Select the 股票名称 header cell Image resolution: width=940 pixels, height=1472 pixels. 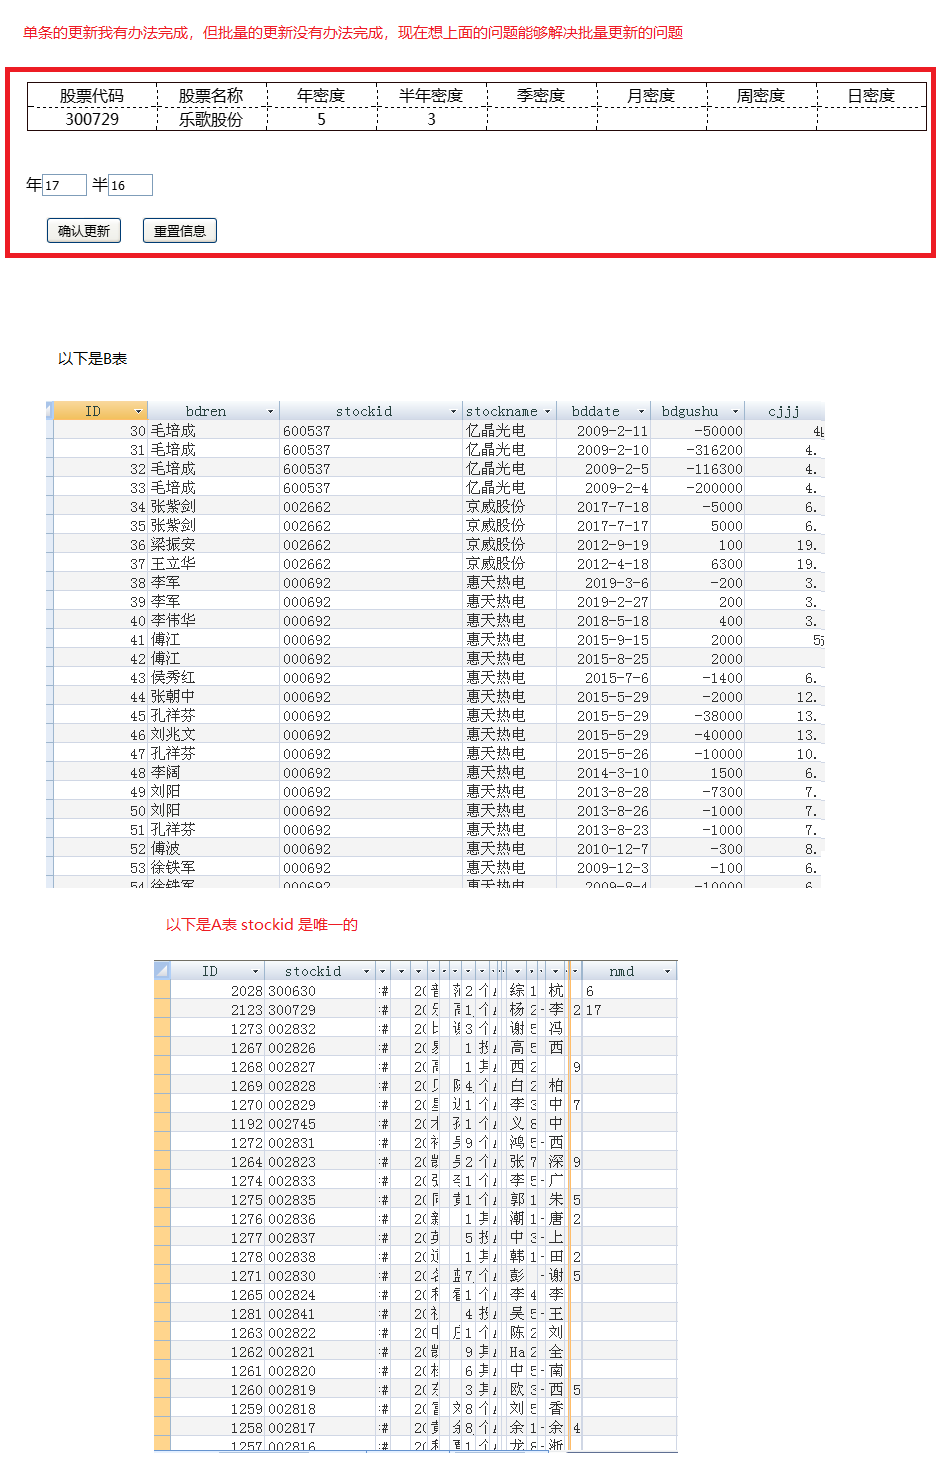pos(211,96)
